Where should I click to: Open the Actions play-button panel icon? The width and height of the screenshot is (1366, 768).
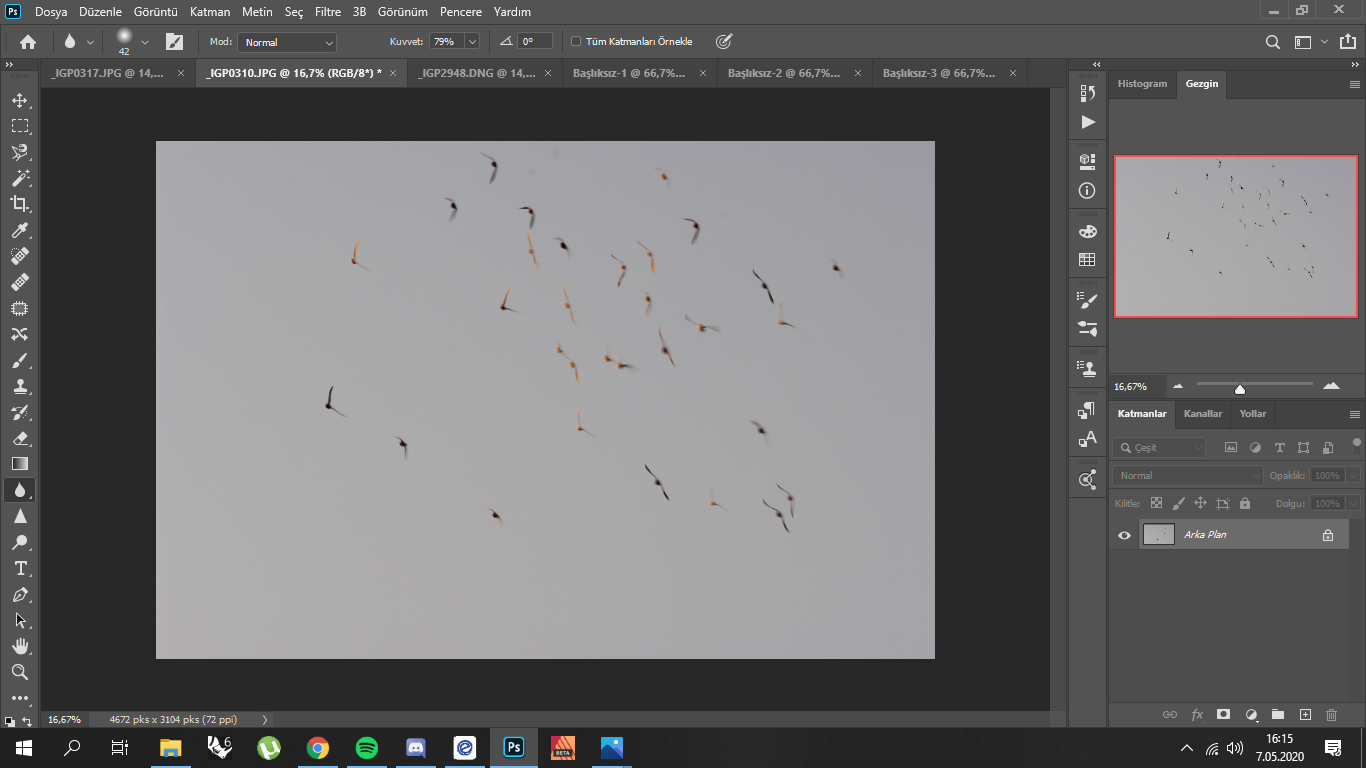coord(1088,122)
